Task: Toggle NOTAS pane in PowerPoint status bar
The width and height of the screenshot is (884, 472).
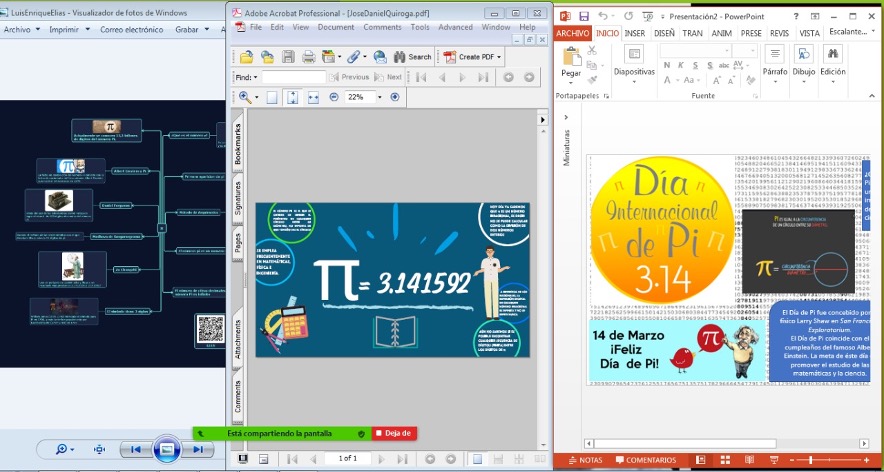Action: [584, 460]
